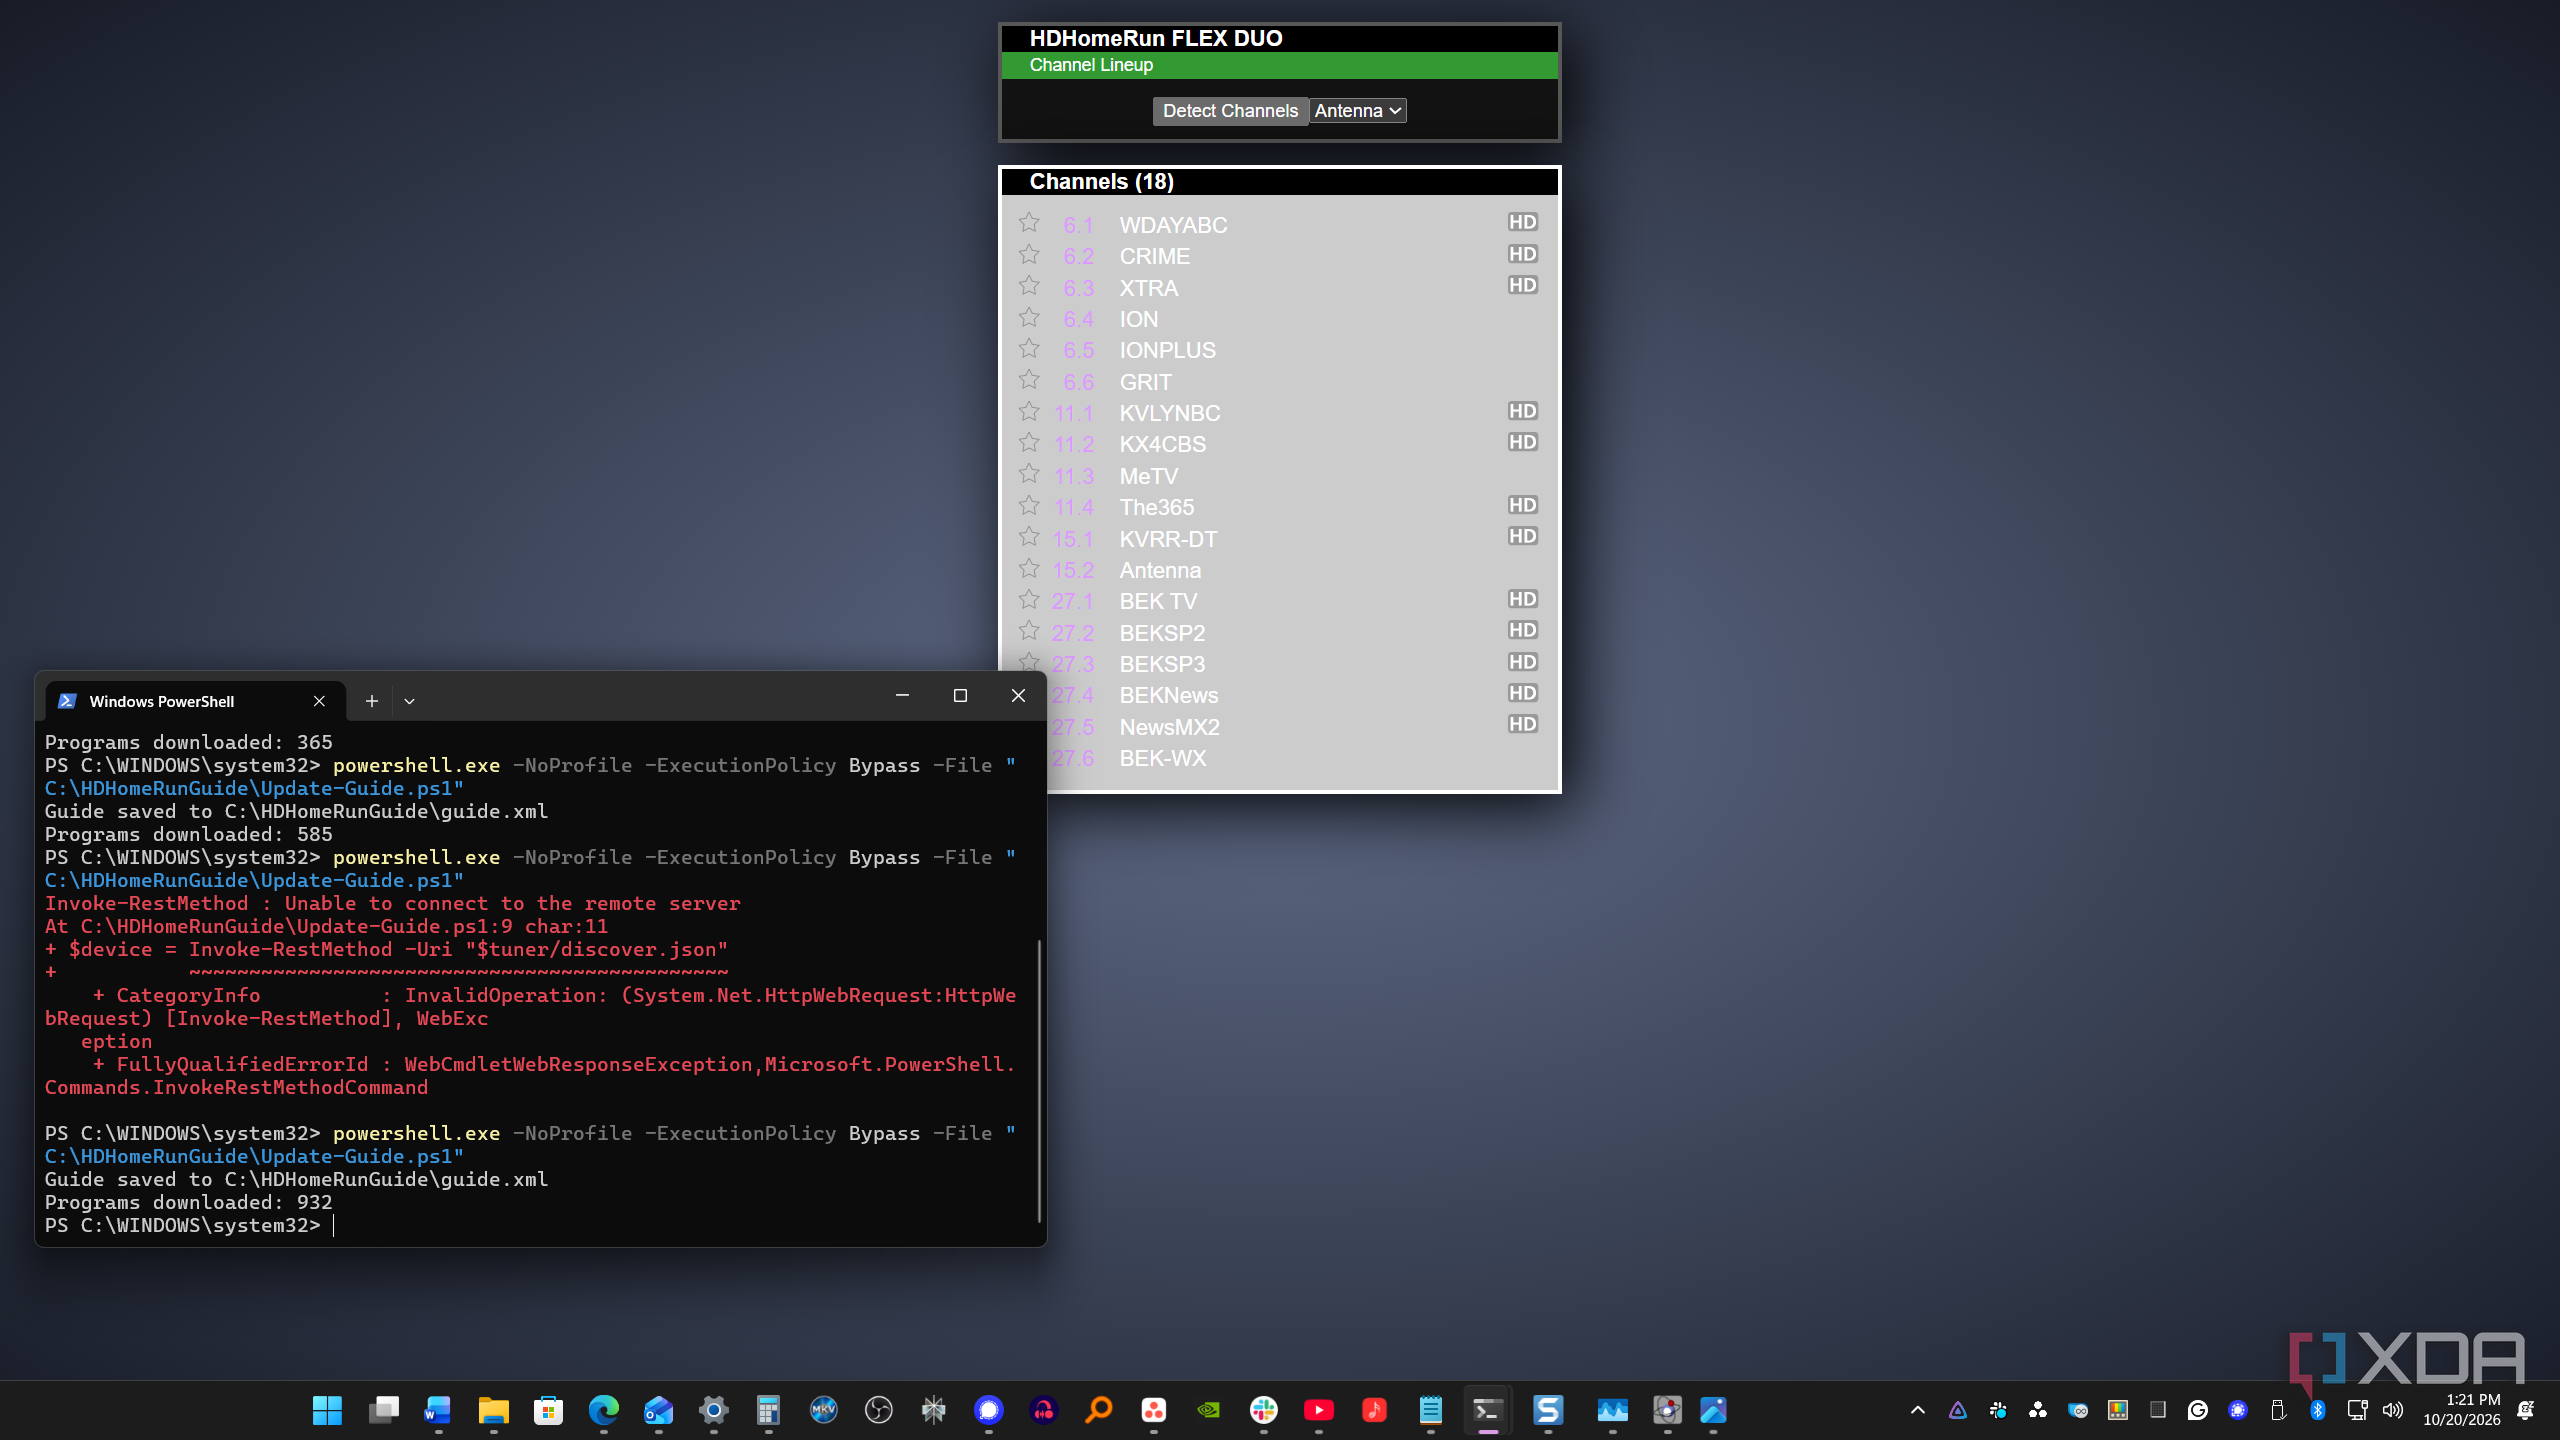The height and width of the screenshot is (1440, 2560).
Task: Toggle star next to 15.1 KVRR-DT
Action: click(x=1029, y=537)
